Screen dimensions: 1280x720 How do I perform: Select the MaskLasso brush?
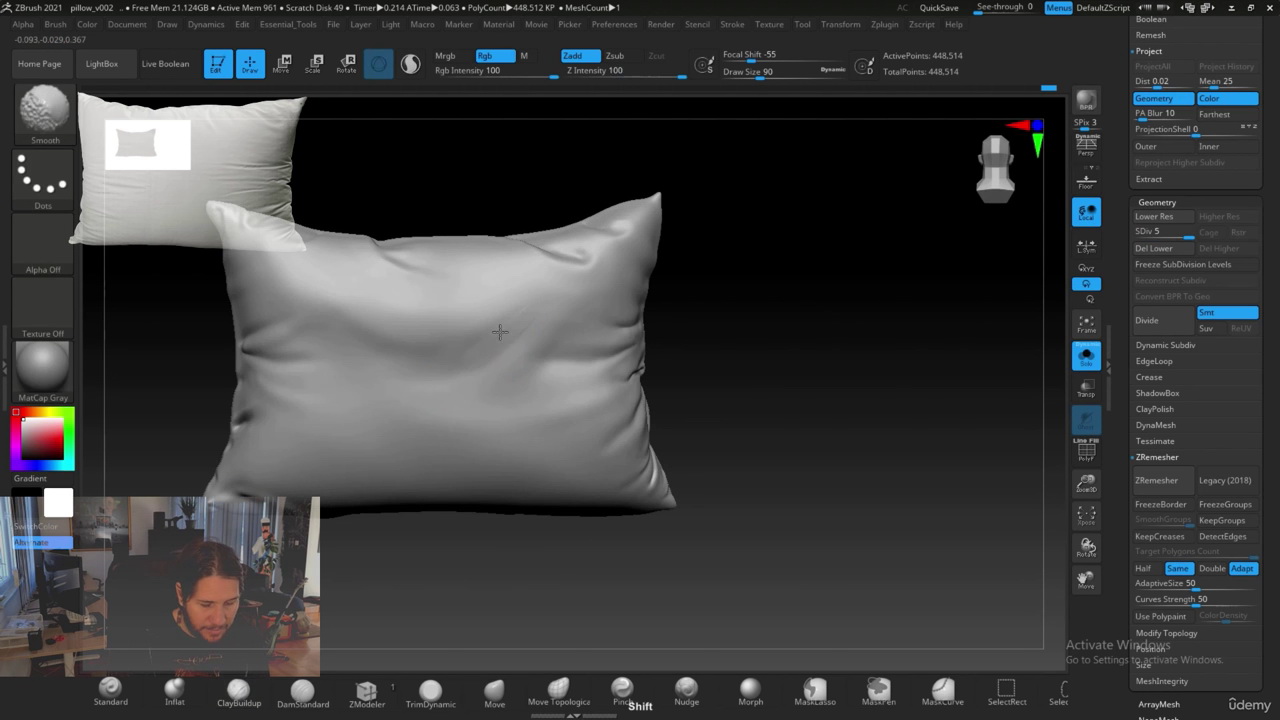pos(814,691)
